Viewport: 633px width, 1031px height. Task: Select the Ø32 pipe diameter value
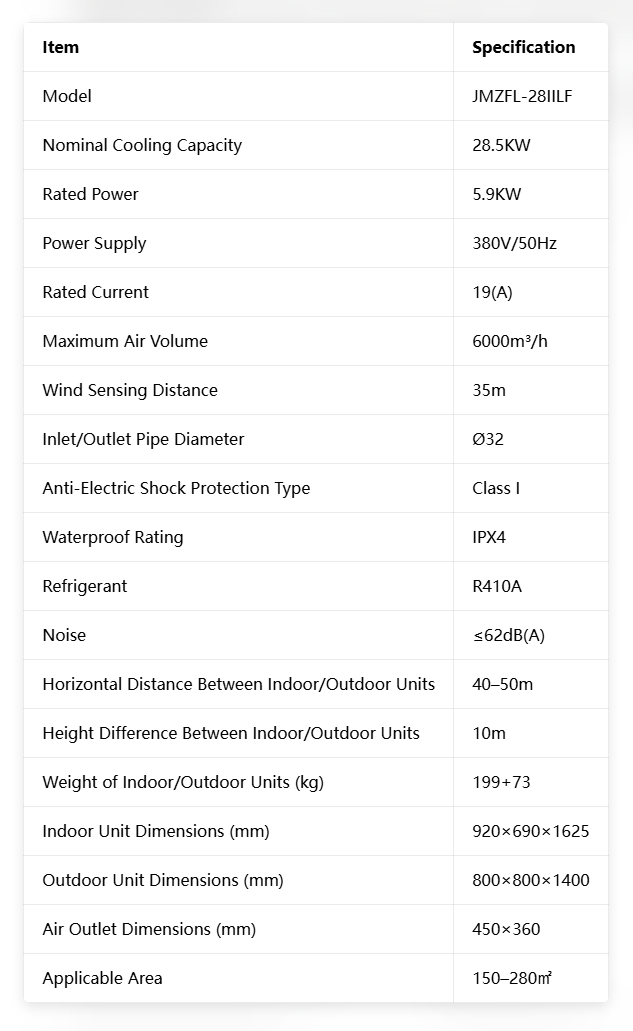[x=488, y=439]
